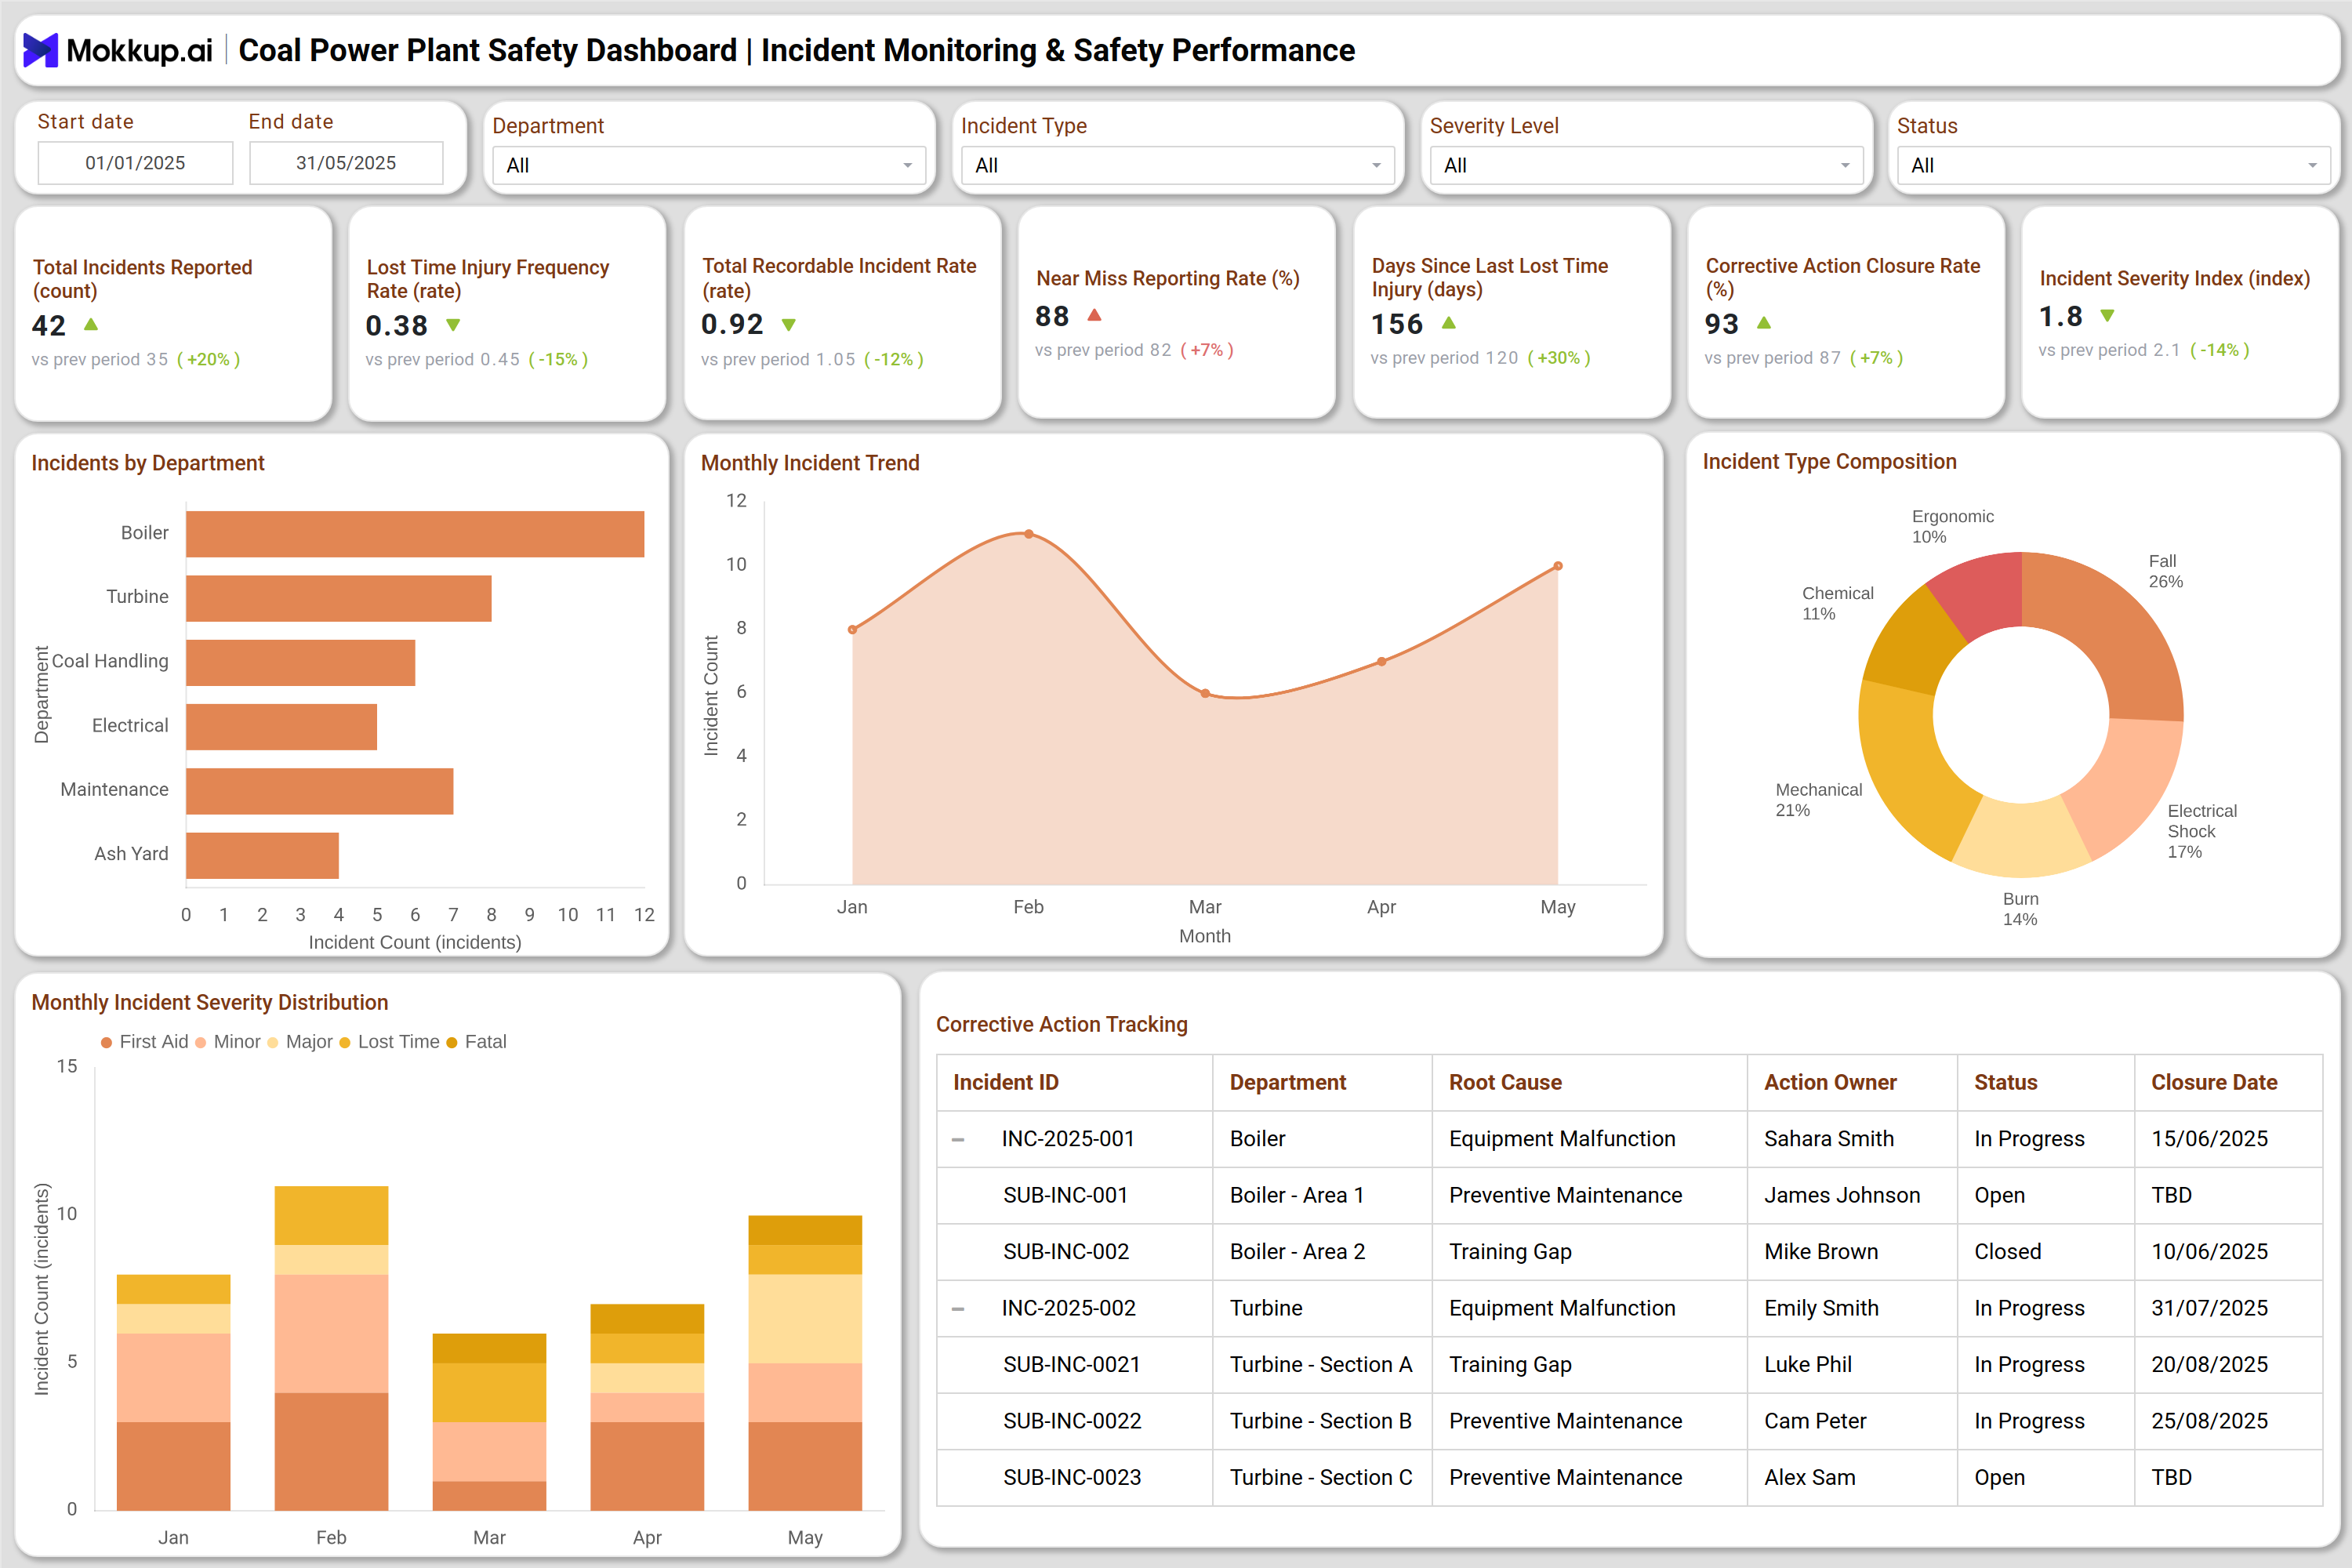Click the Total Incidents Reported card title

[142, 279]
